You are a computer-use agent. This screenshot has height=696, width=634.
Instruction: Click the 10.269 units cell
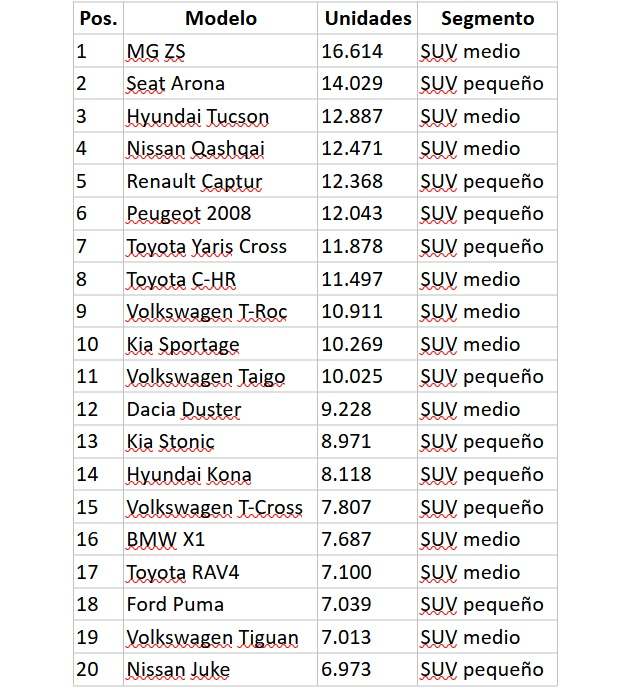tap(368, 344)
